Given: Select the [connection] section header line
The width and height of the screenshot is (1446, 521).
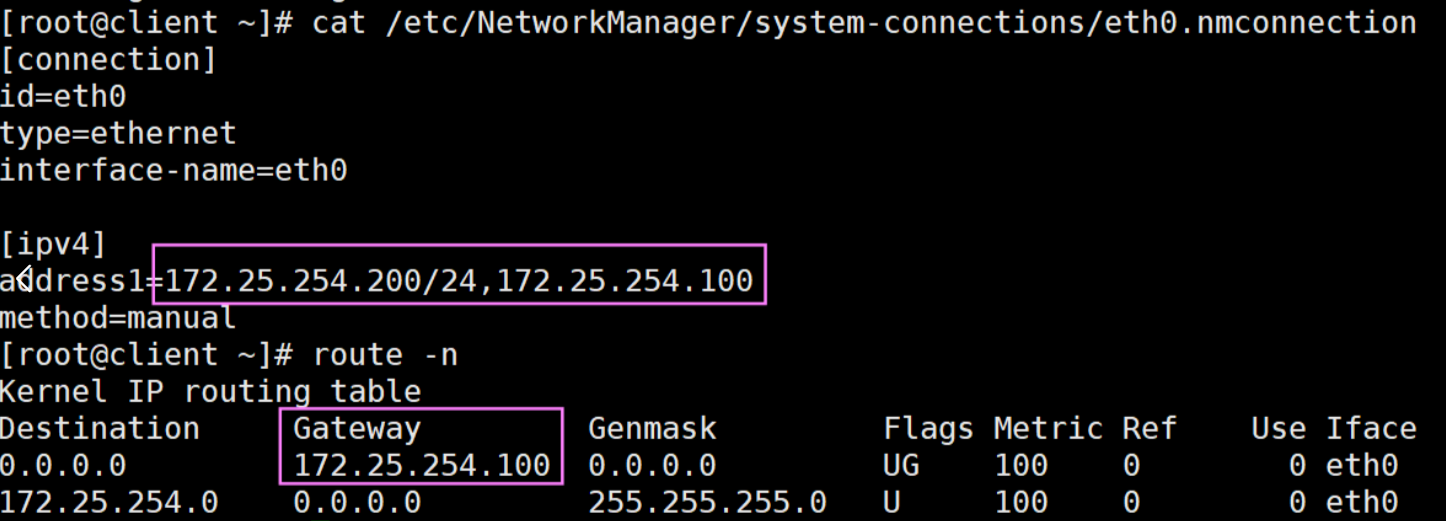Looking at the screenshot, I should (108, 60).
